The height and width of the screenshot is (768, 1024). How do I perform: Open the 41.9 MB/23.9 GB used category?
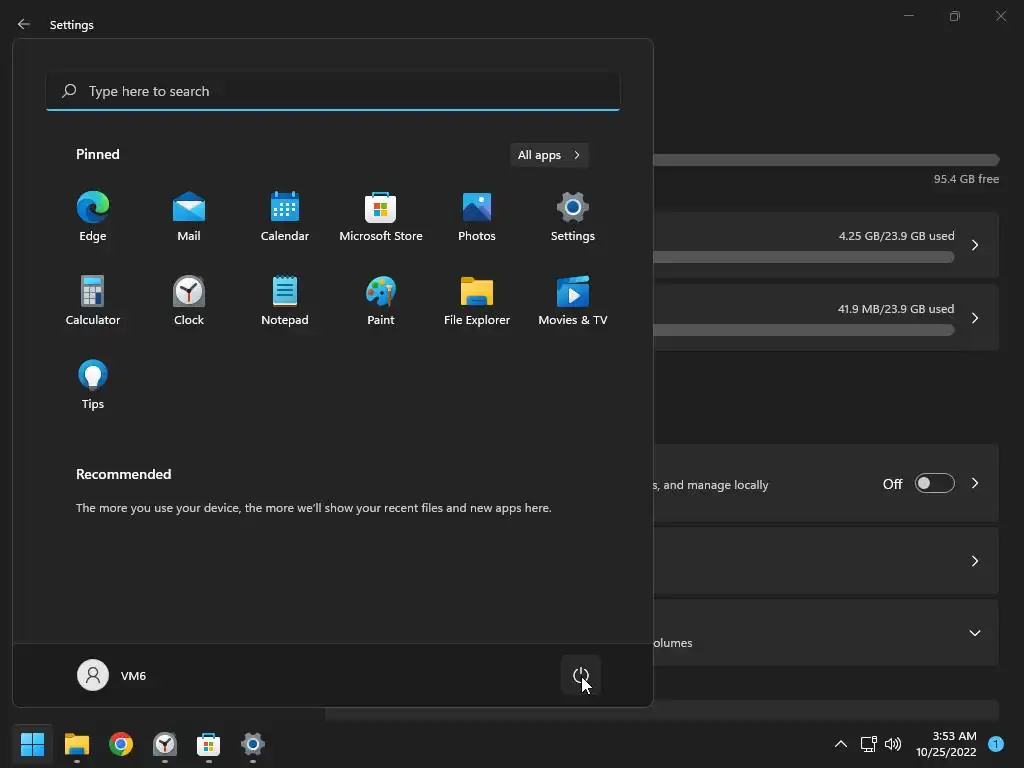pyautogui.click(x=825, y=317)
